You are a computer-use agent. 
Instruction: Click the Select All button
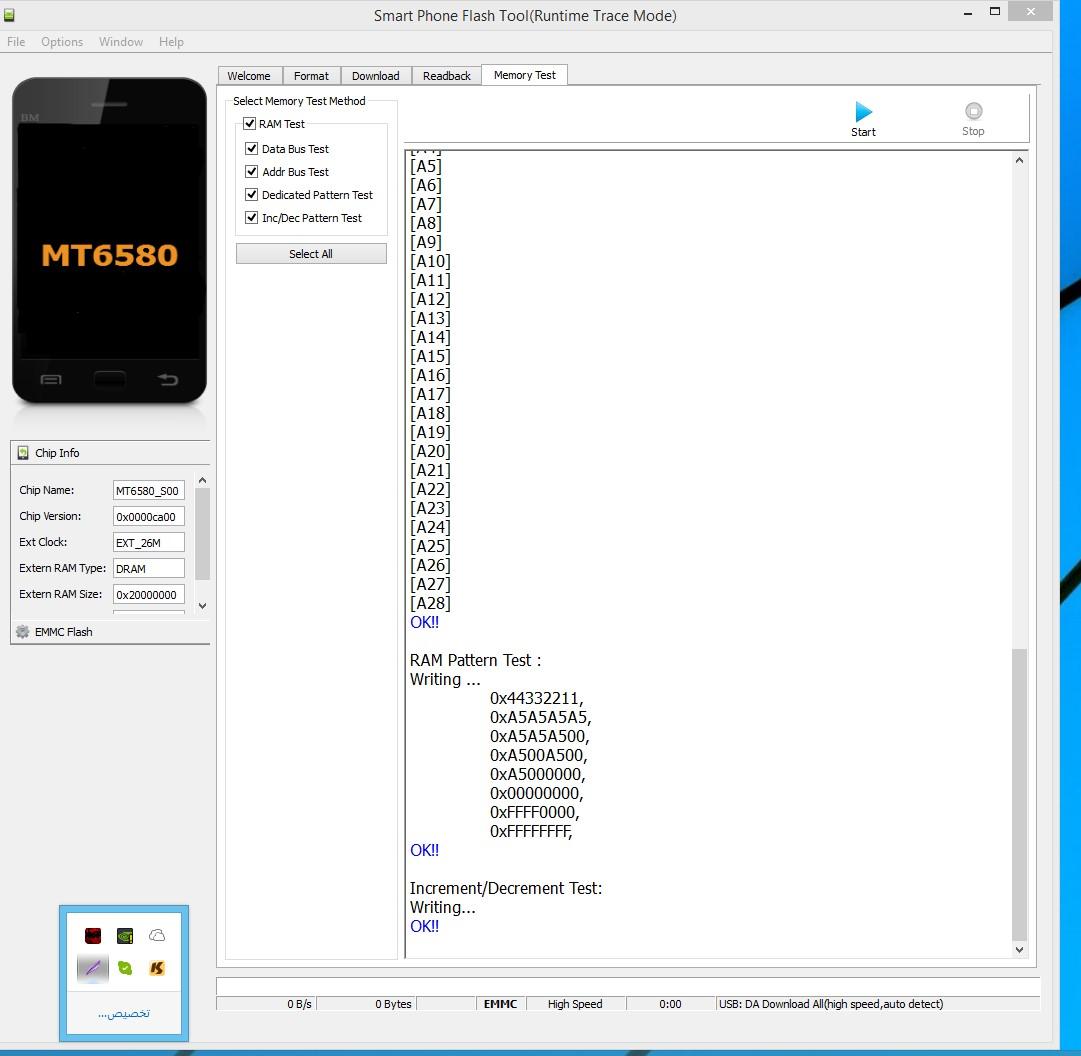click(x=311, y=254)
